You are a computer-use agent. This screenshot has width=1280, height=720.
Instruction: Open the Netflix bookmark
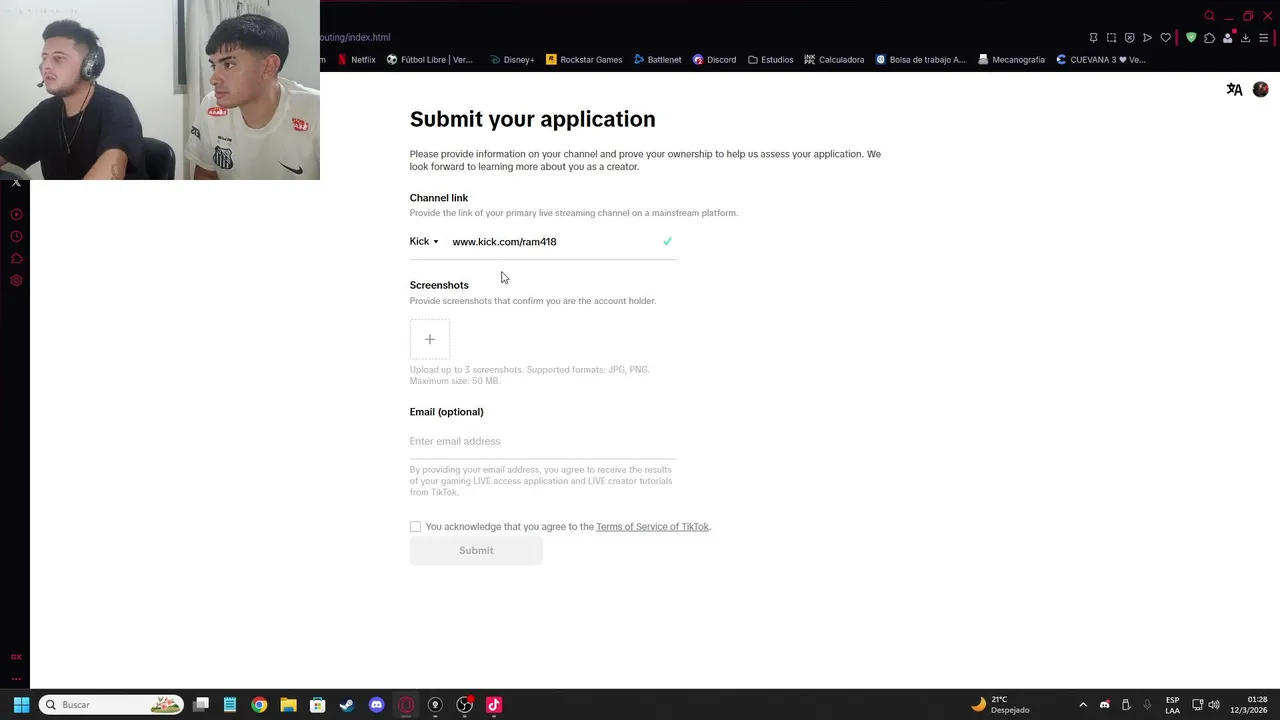tap(356, 59)
